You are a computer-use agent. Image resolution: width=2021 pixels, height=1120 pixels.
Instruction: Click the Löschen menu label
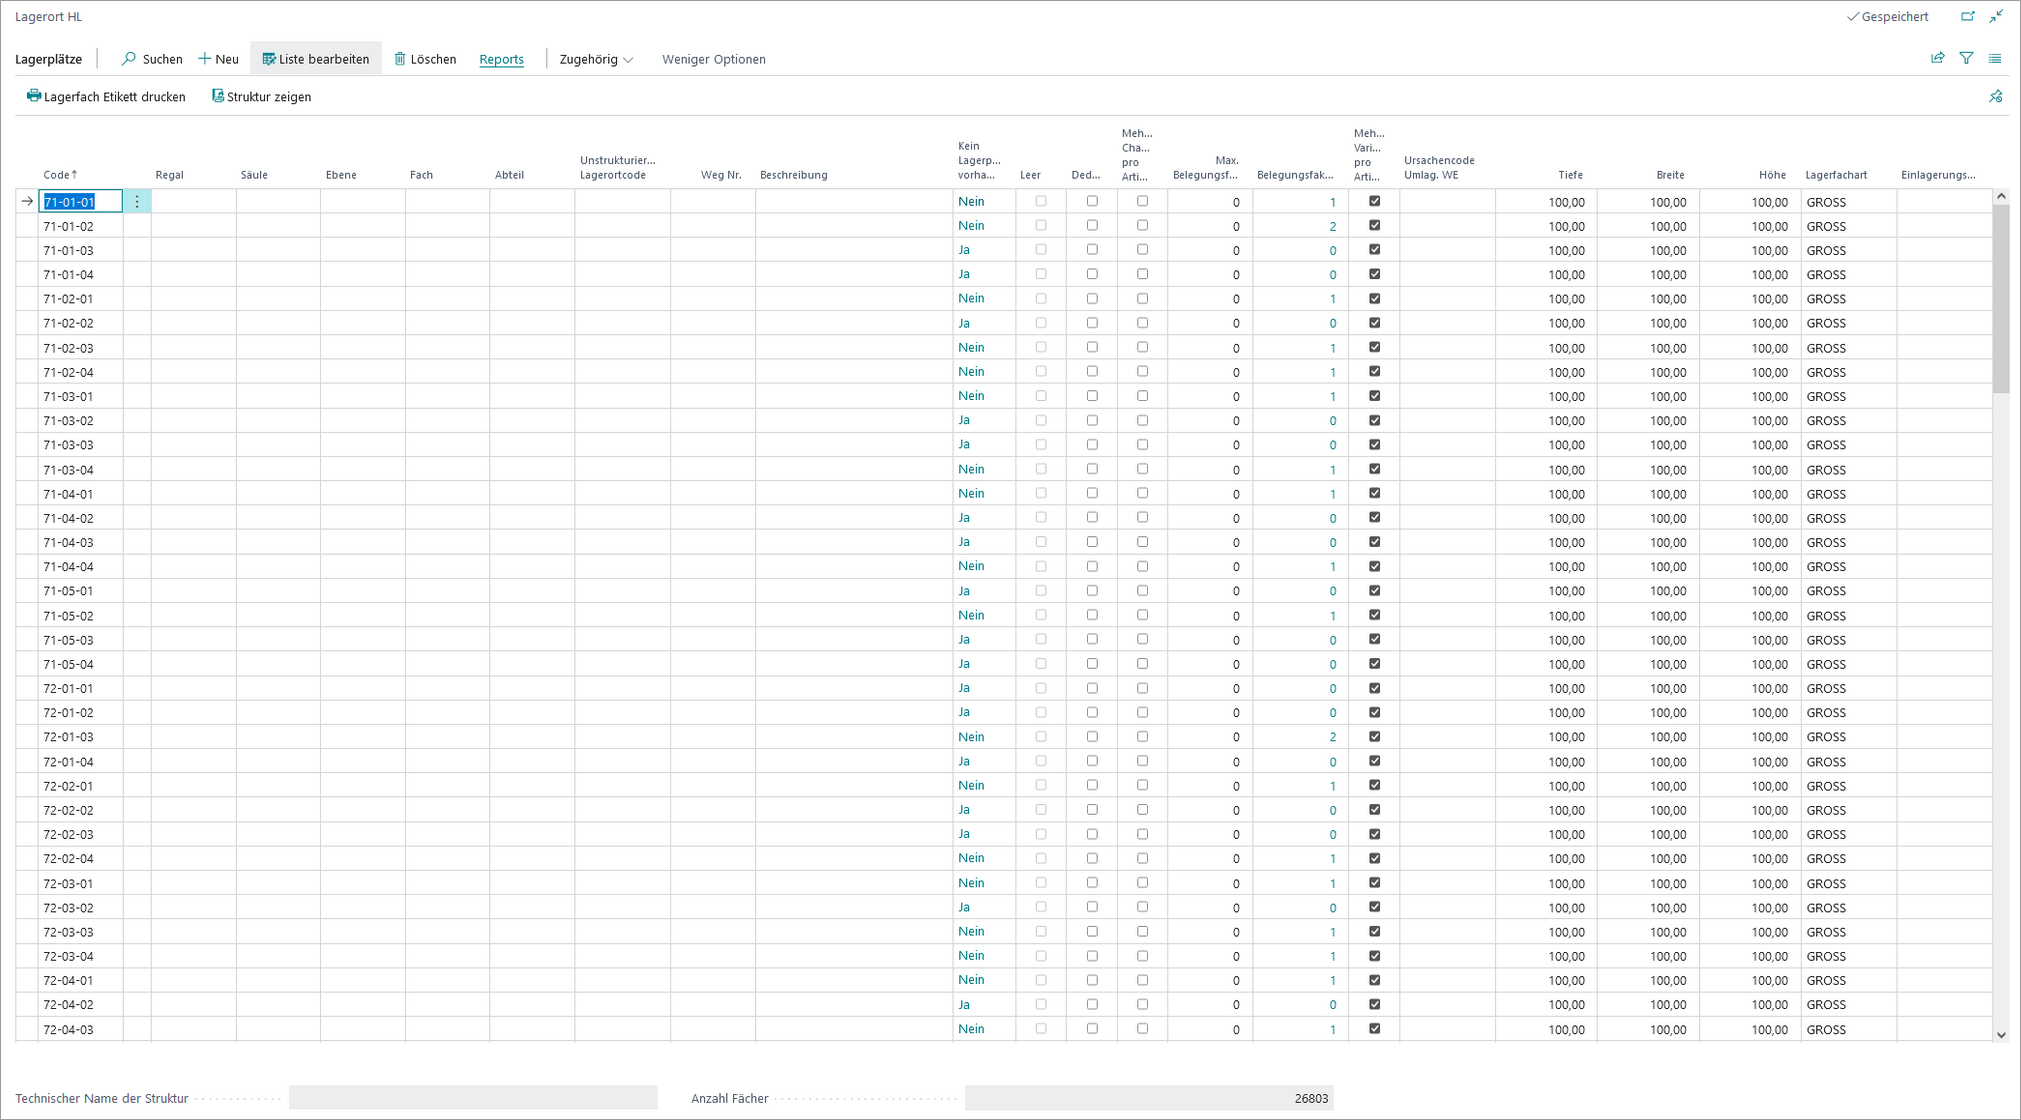433,59
